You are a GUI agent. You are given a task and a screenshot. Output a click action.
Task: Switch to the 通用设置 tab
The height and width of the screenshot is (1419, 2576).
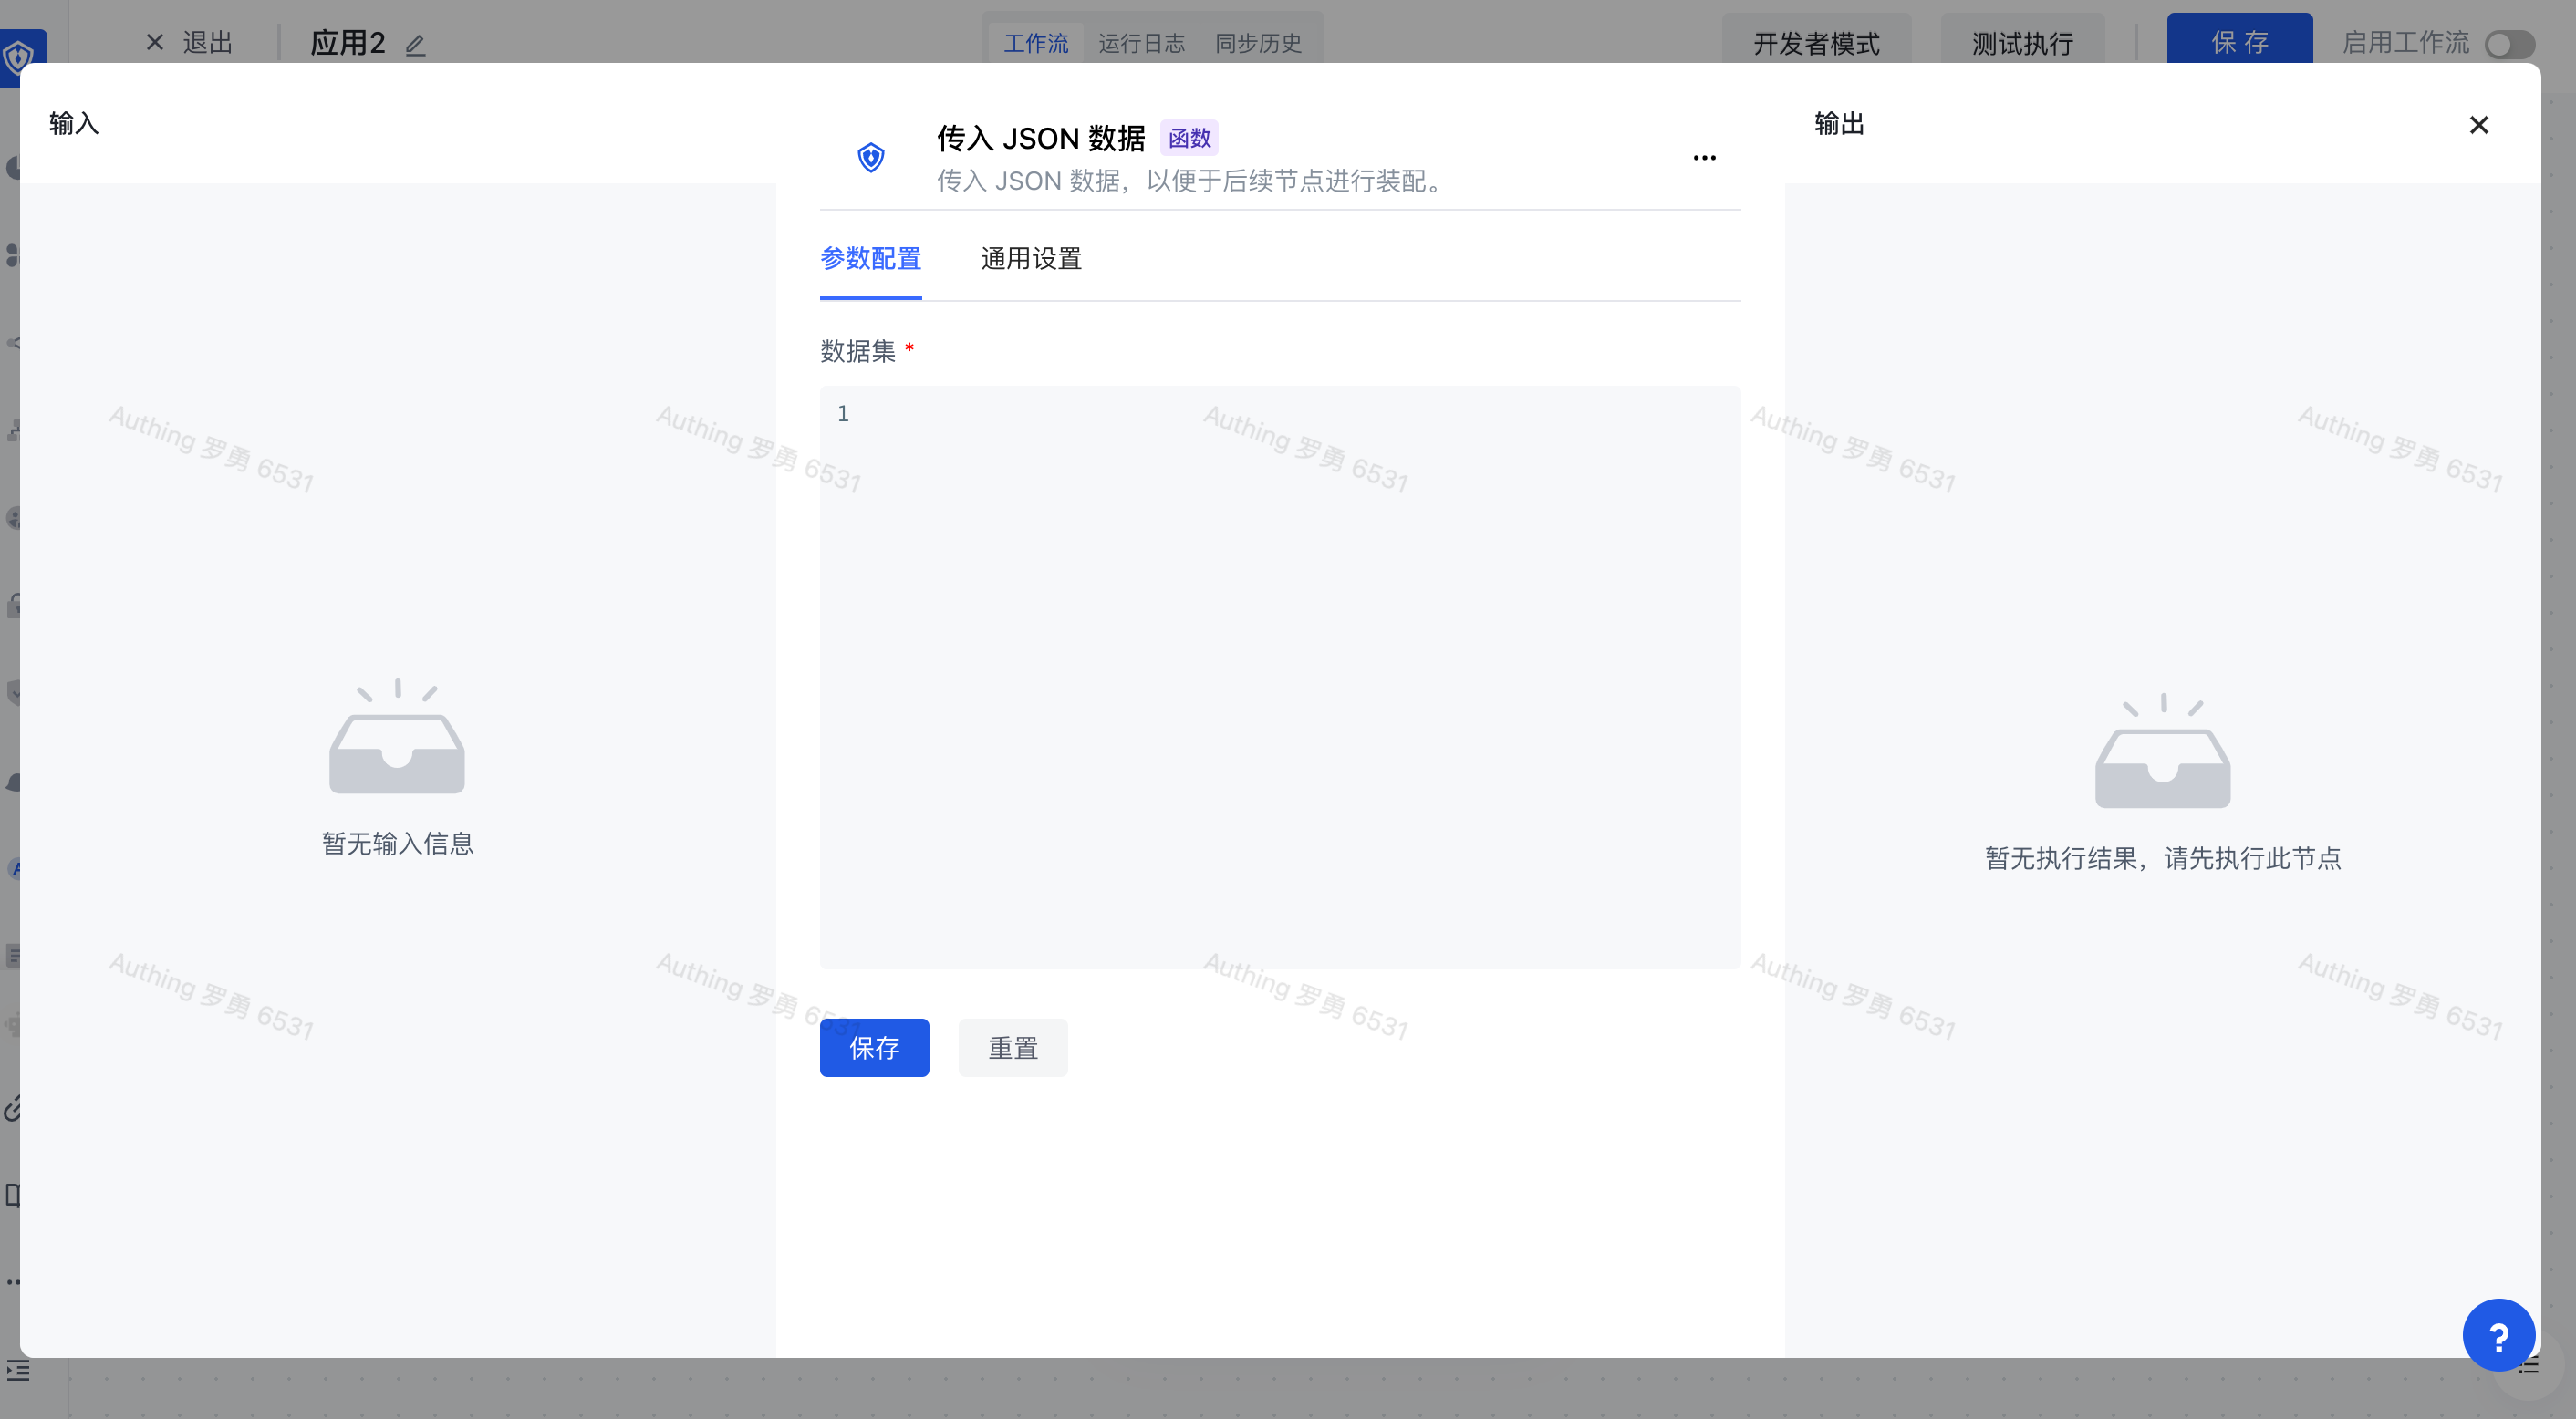(x=1031, y=259)
